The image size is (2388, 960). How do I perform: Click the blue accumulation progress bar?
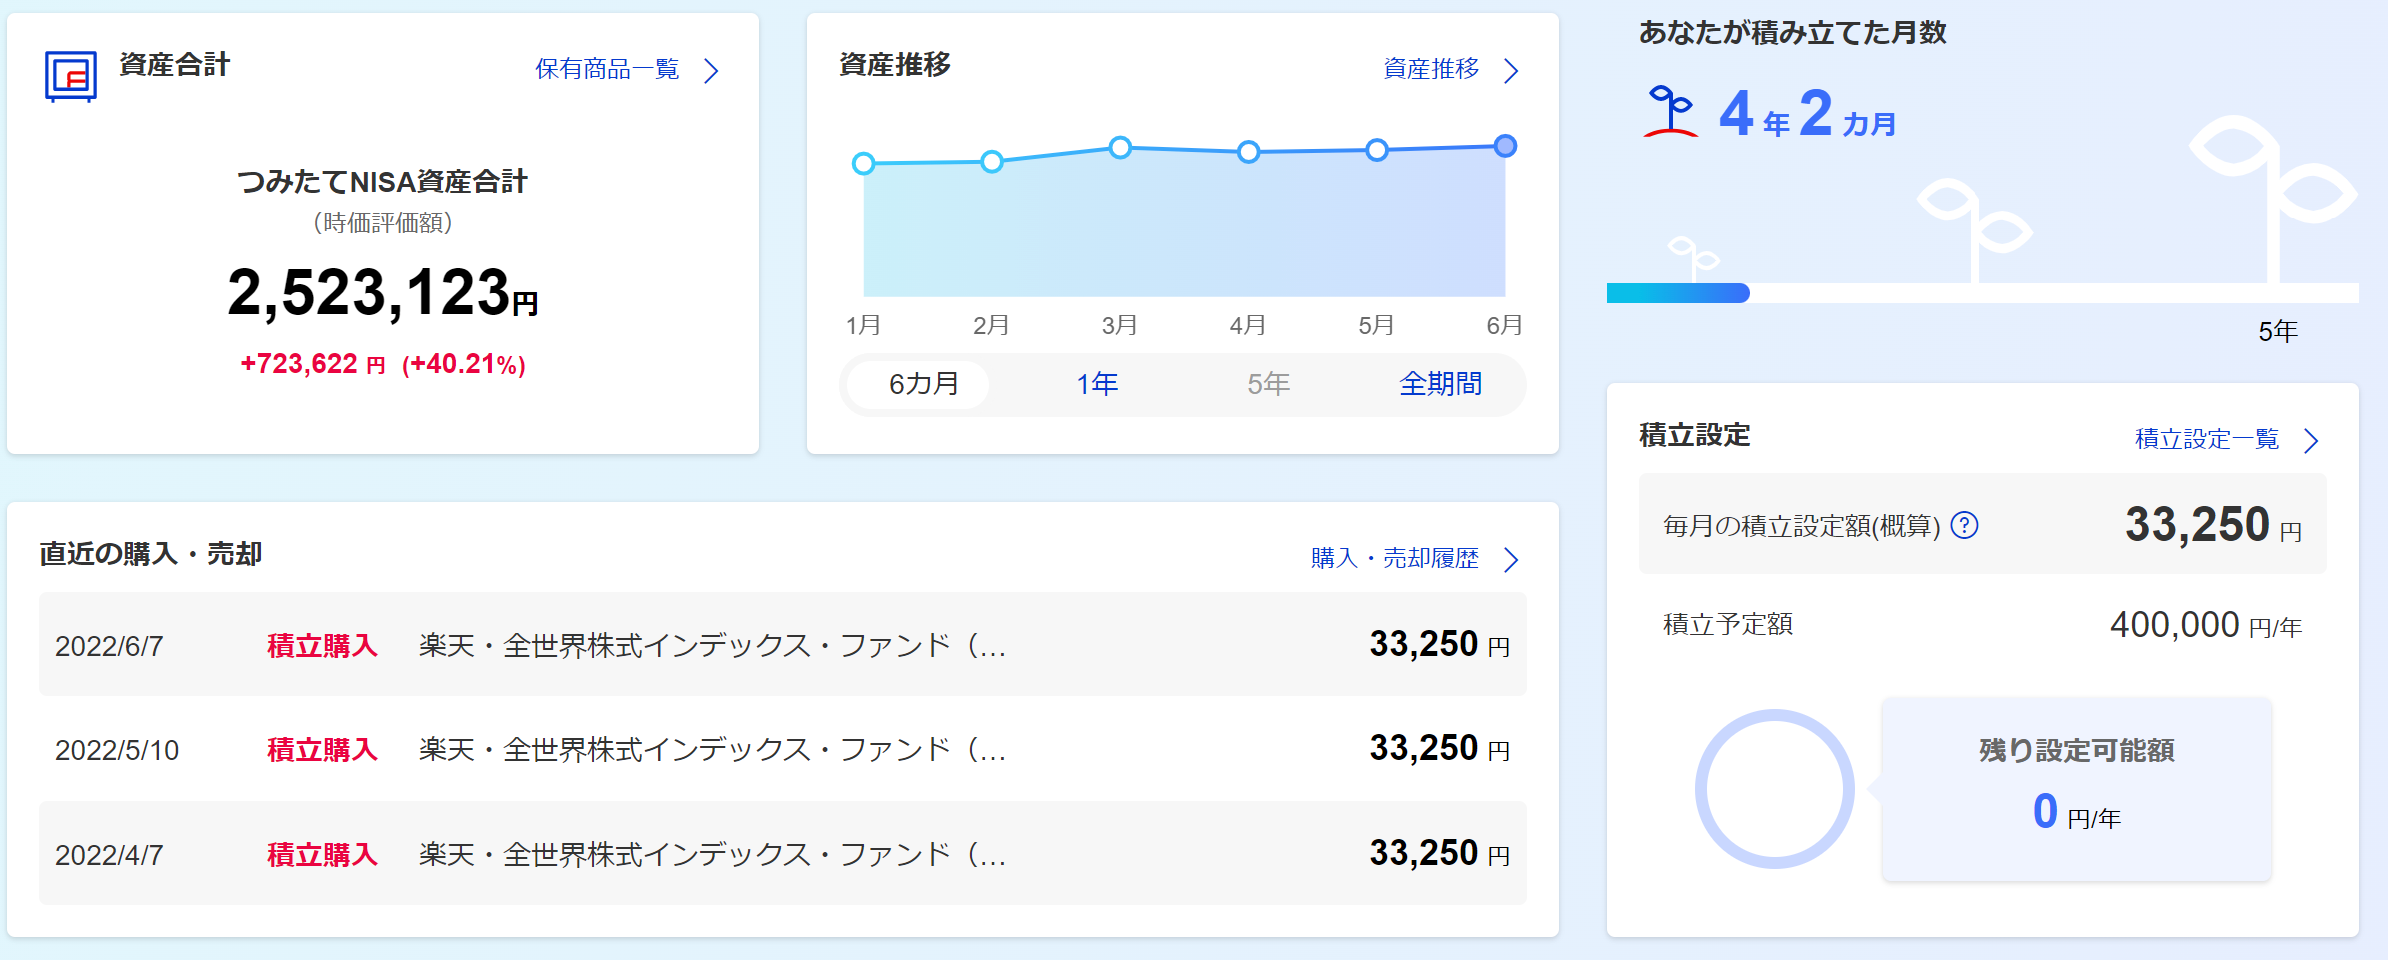(1677, 293)
